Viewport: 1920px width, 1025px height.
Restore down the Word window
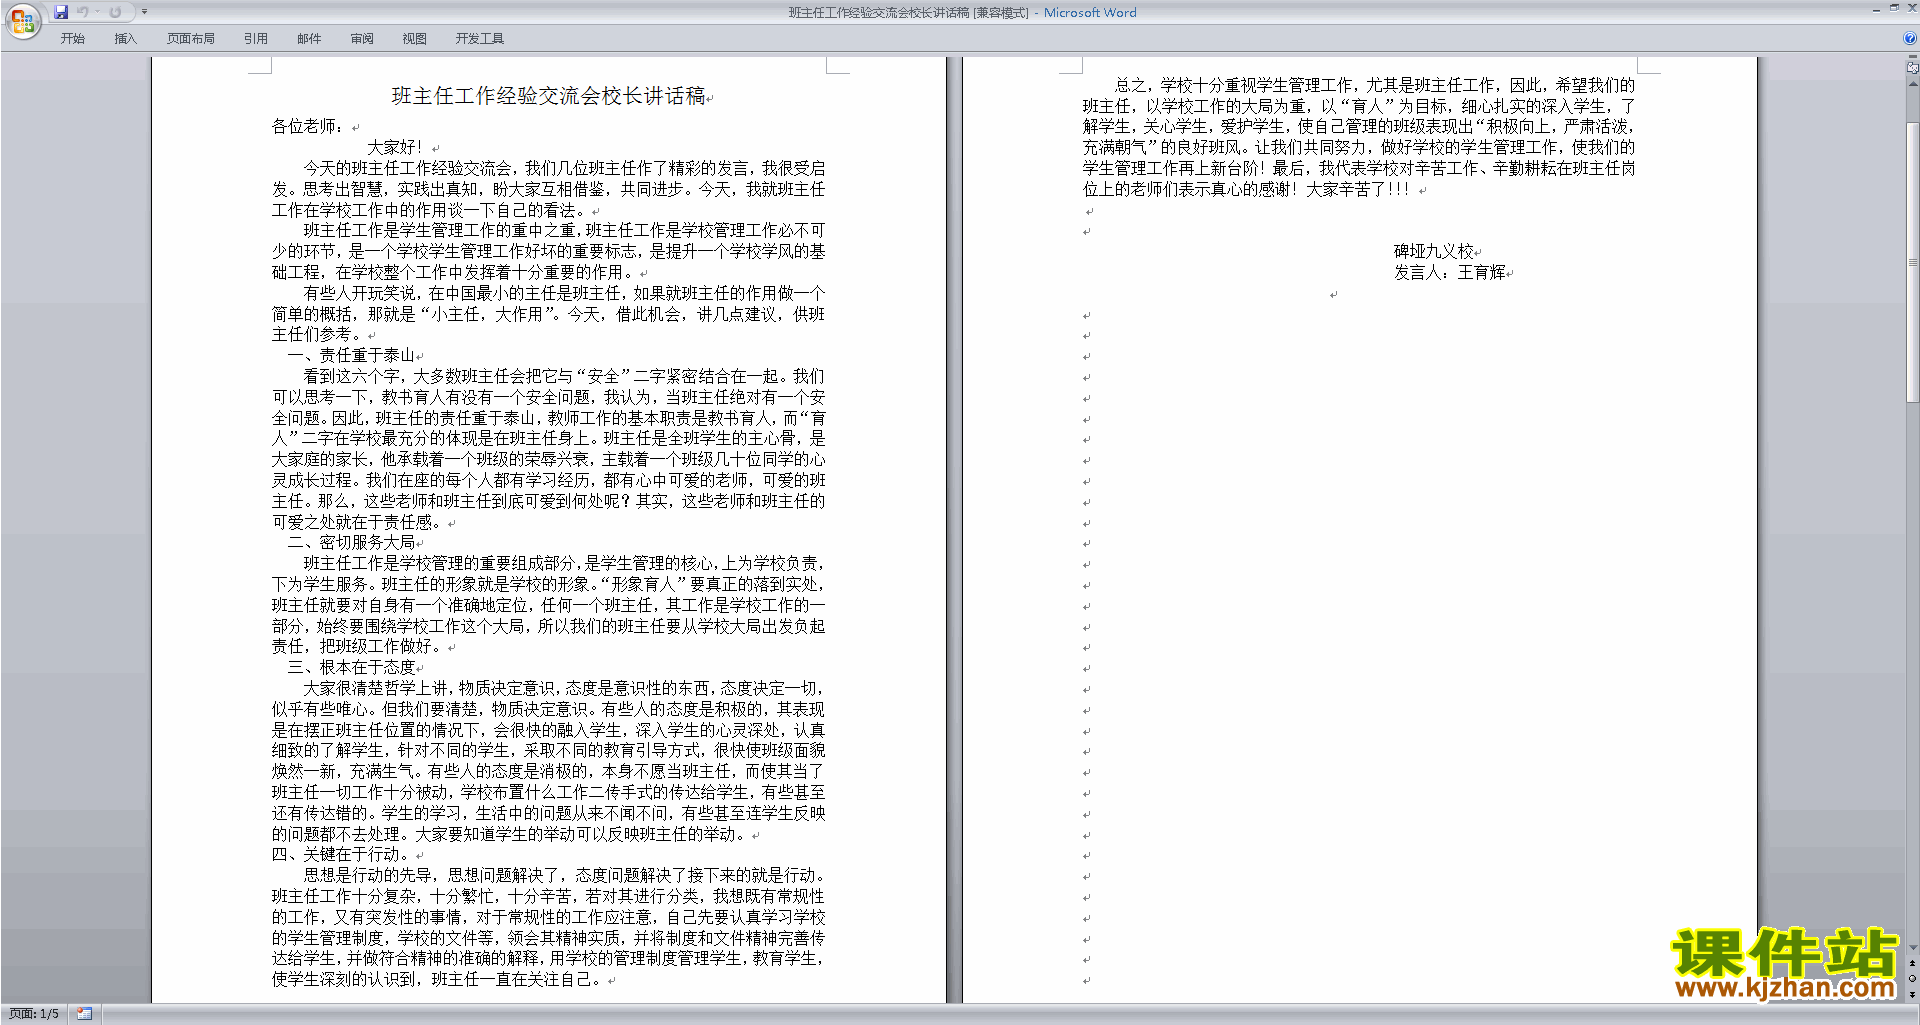point(1894,8)
